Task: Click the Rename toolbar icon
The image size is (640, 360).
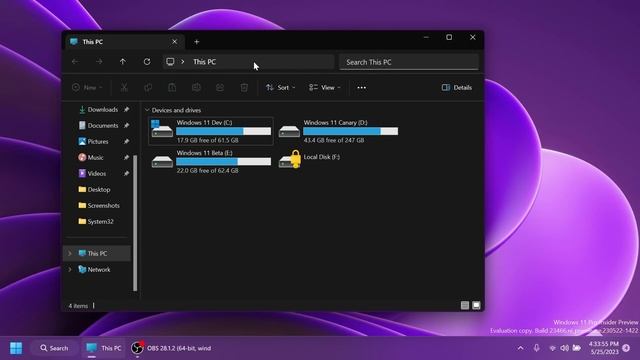Action: [x=196, y=87]
